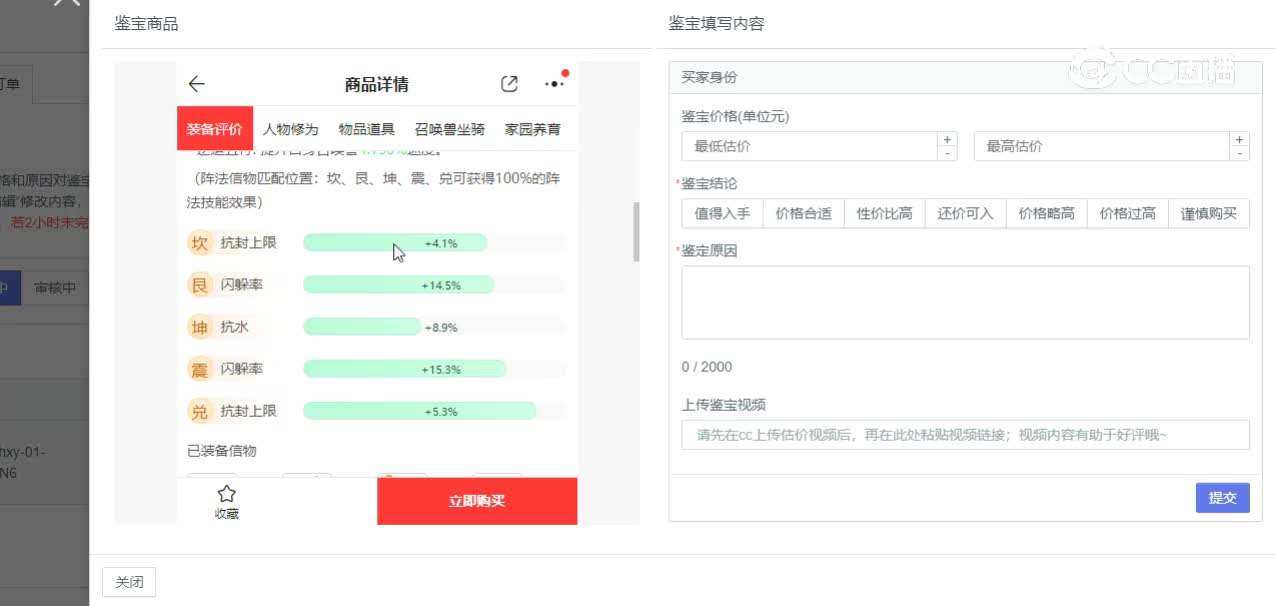Choose 价格合适 as appraisal conclusion
Screen dimensions: 1276x606
(x=803, y=213)
